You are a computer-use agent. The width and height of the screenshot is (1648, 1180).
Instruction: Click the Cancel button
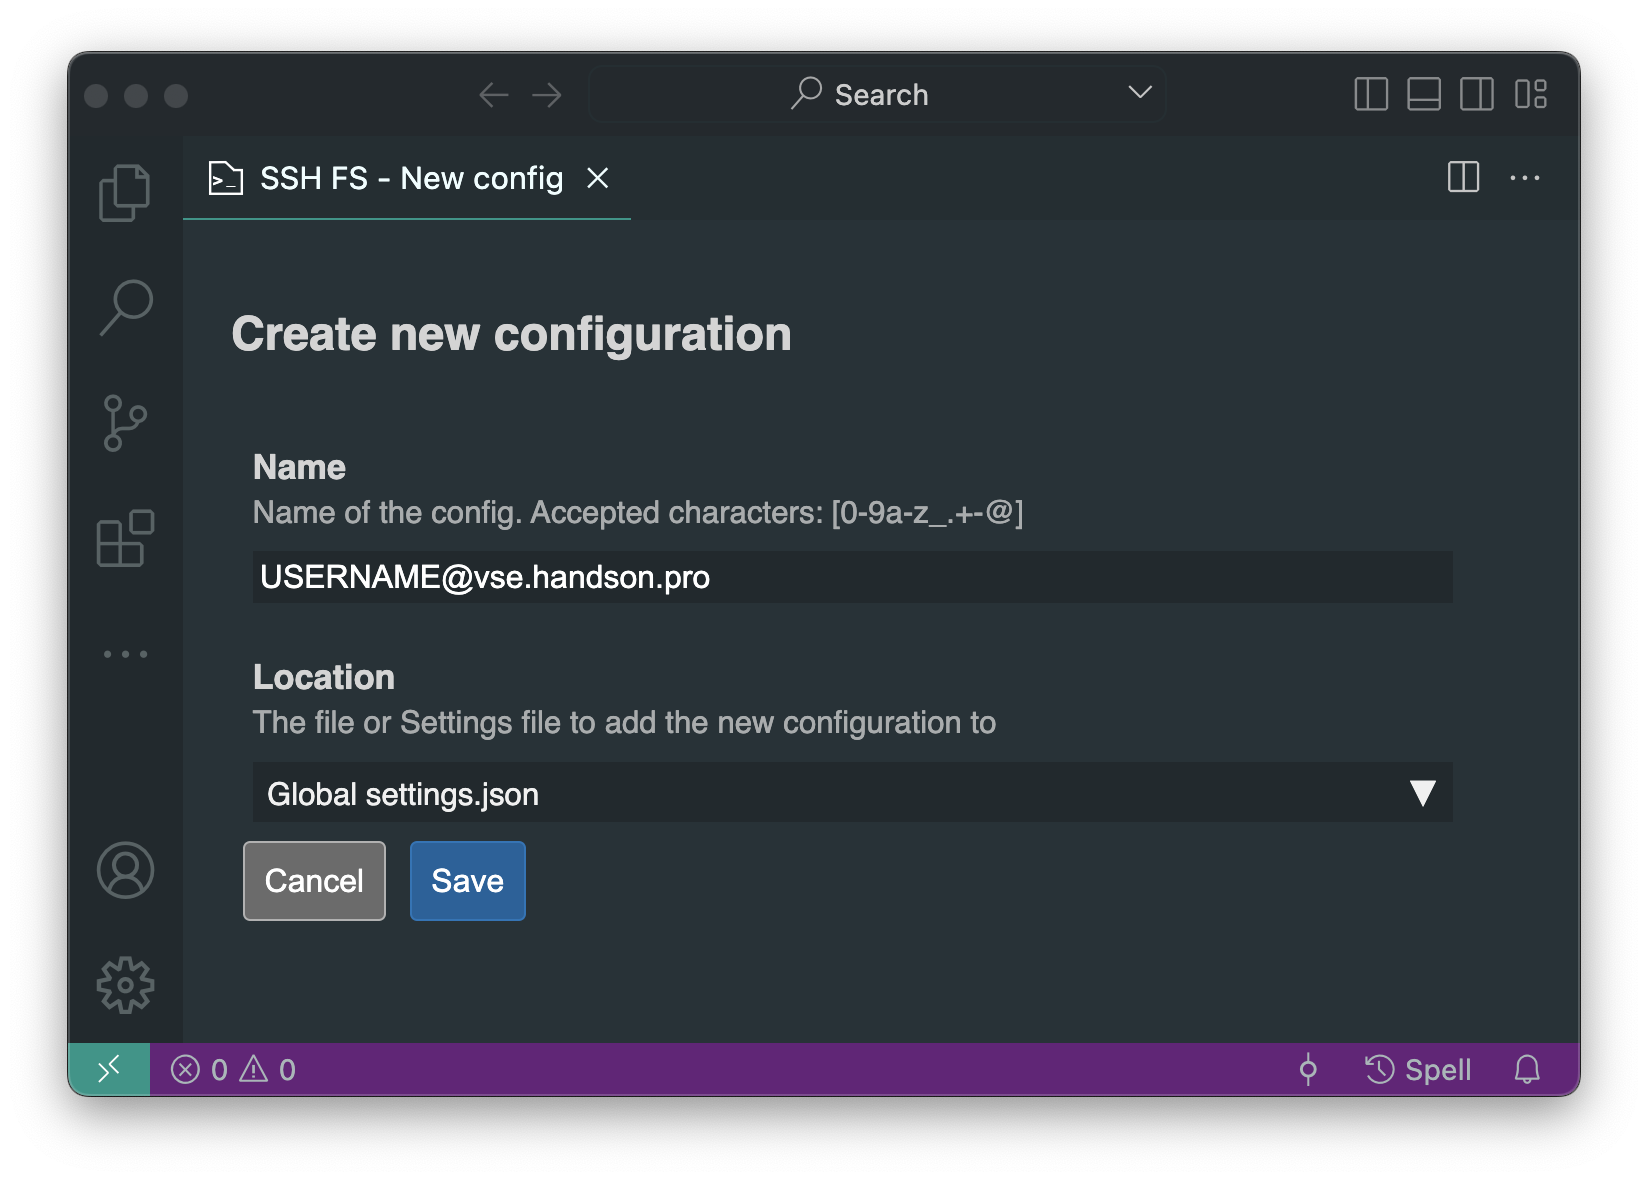coord(314,881)
